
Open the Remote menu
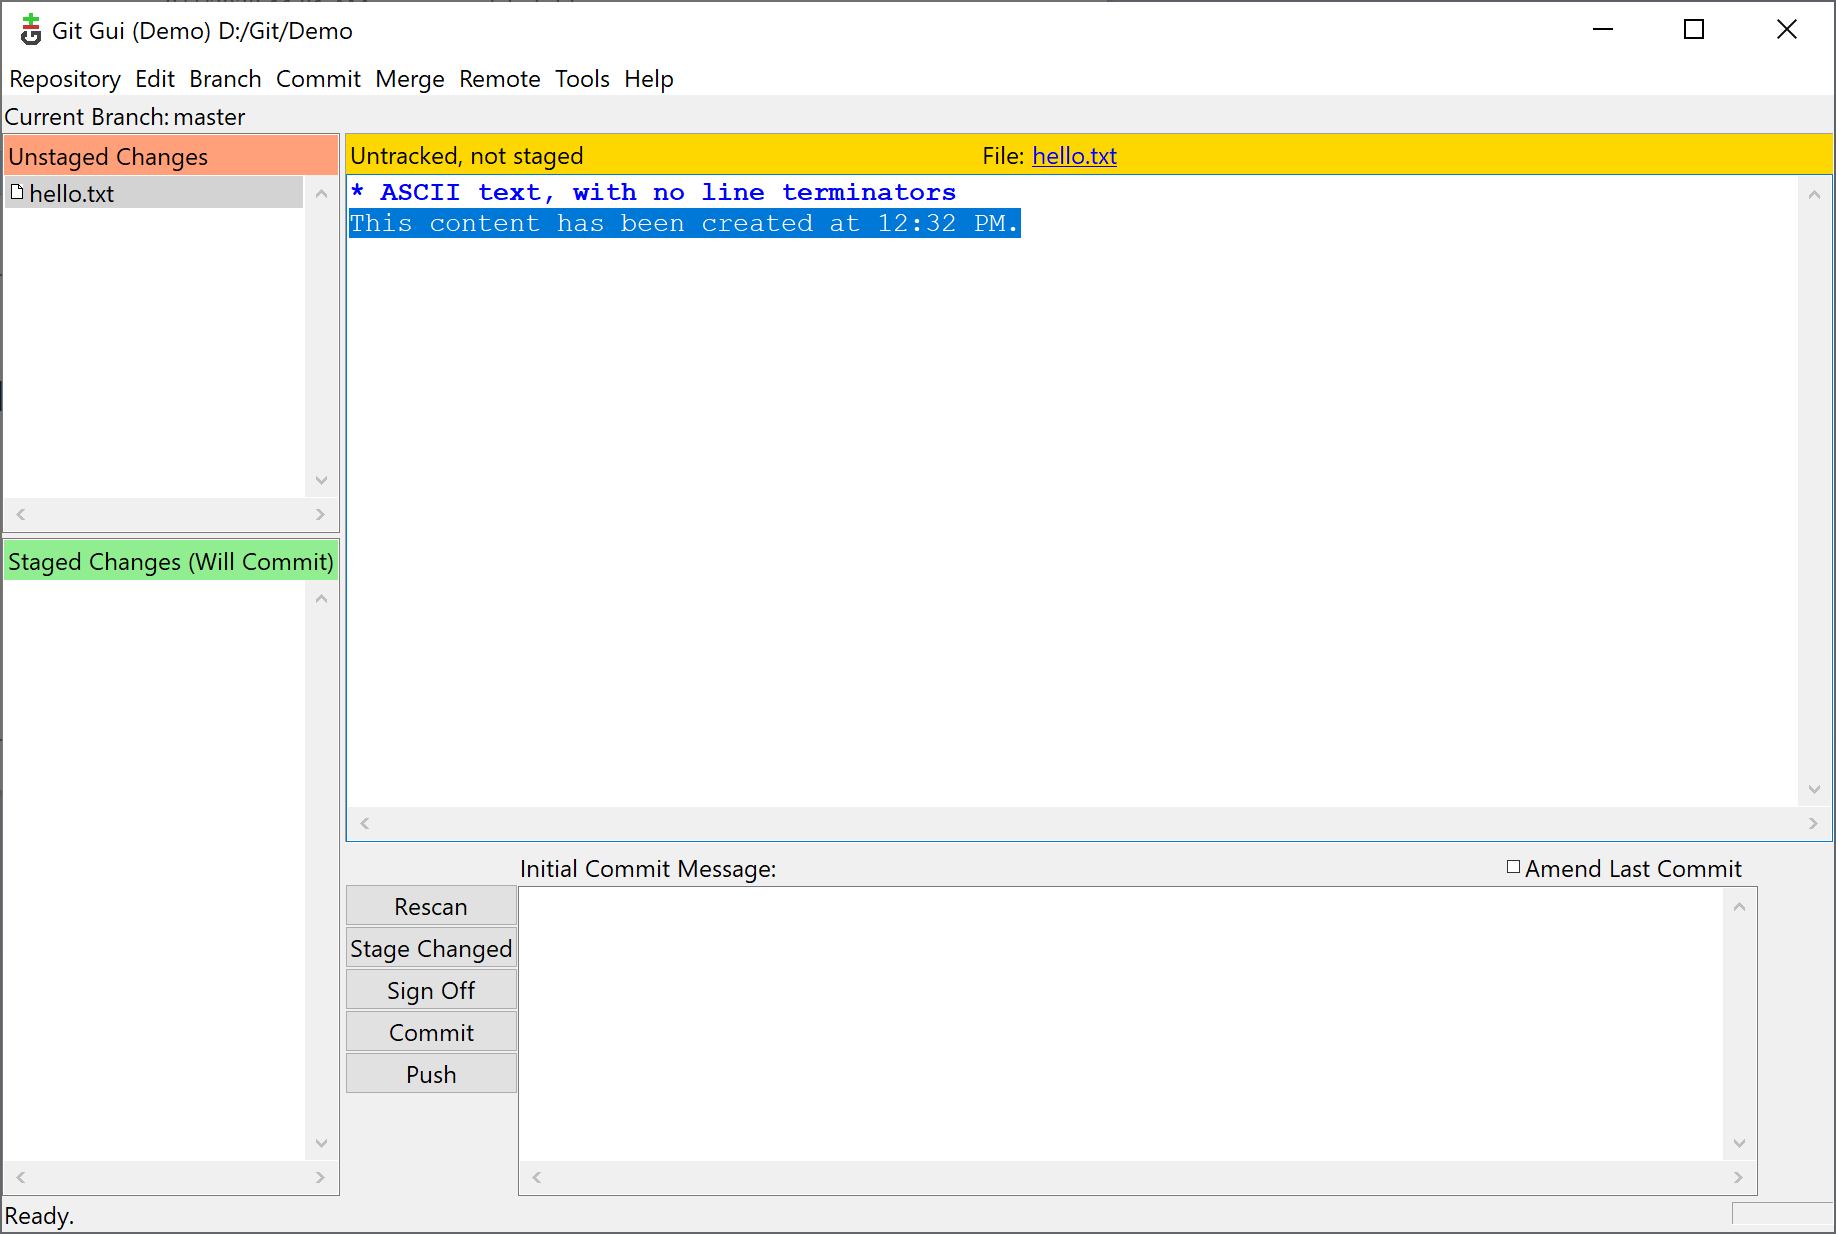[500, 79]
